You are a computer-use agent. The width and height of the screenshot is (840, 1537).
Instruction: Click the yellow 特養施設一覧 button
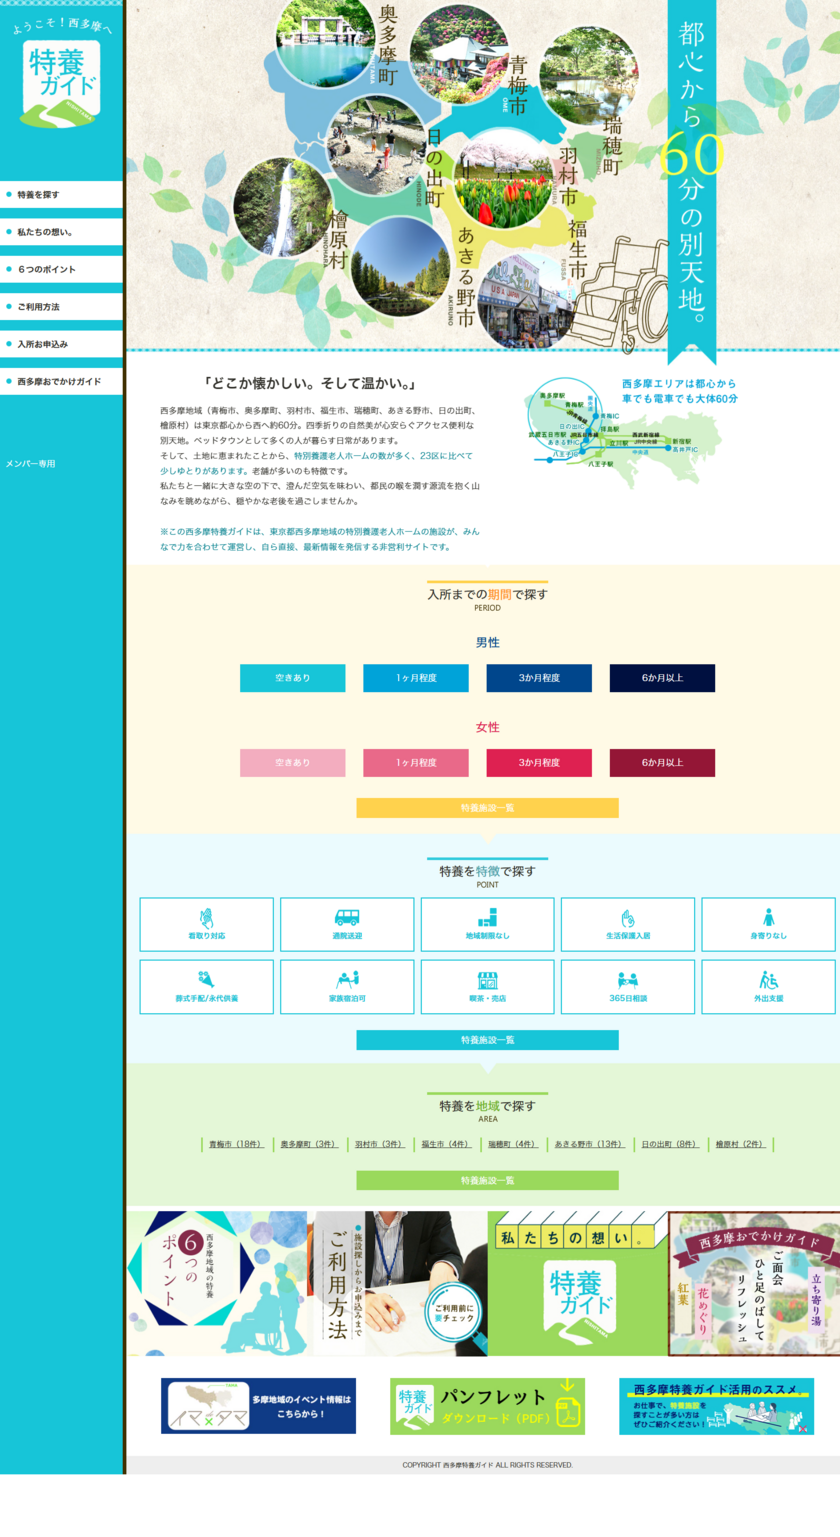488,808
